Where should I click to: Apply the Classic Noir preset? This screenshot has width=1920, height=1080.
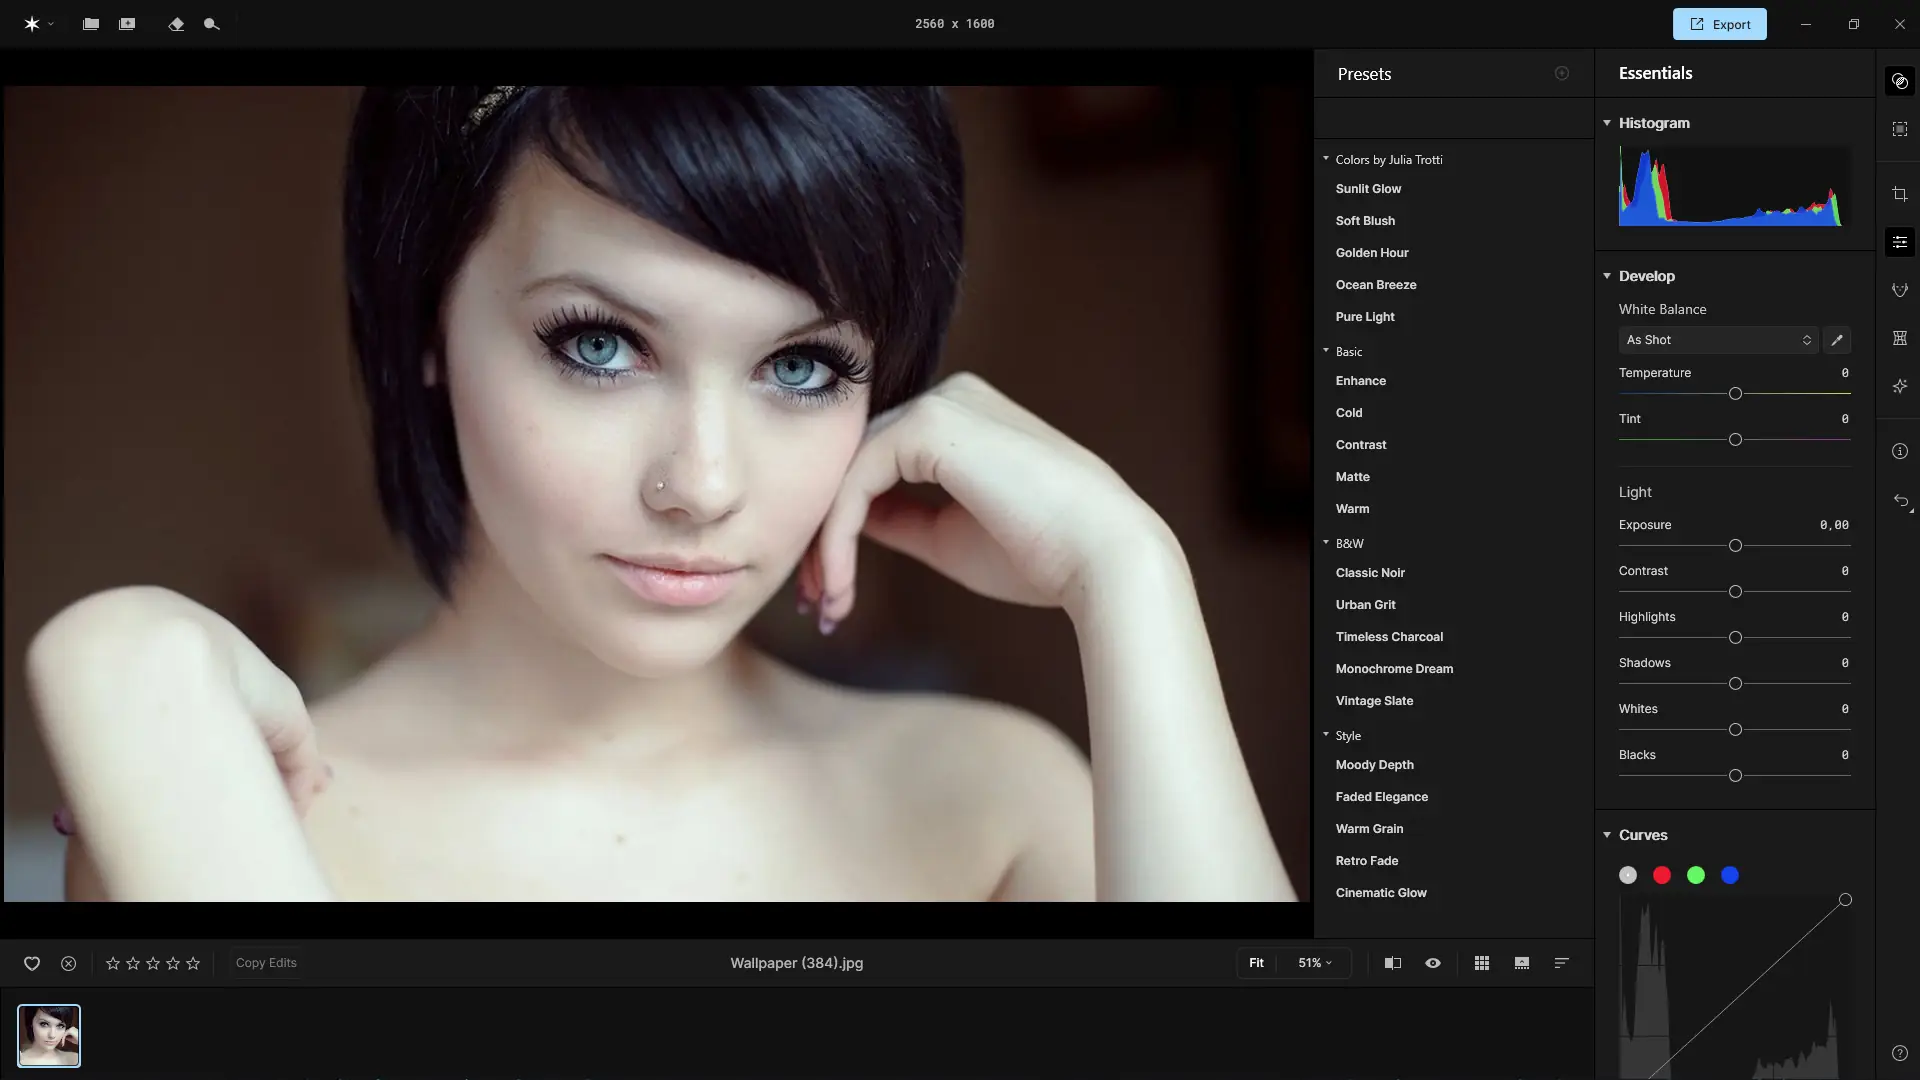[1370, 573]
